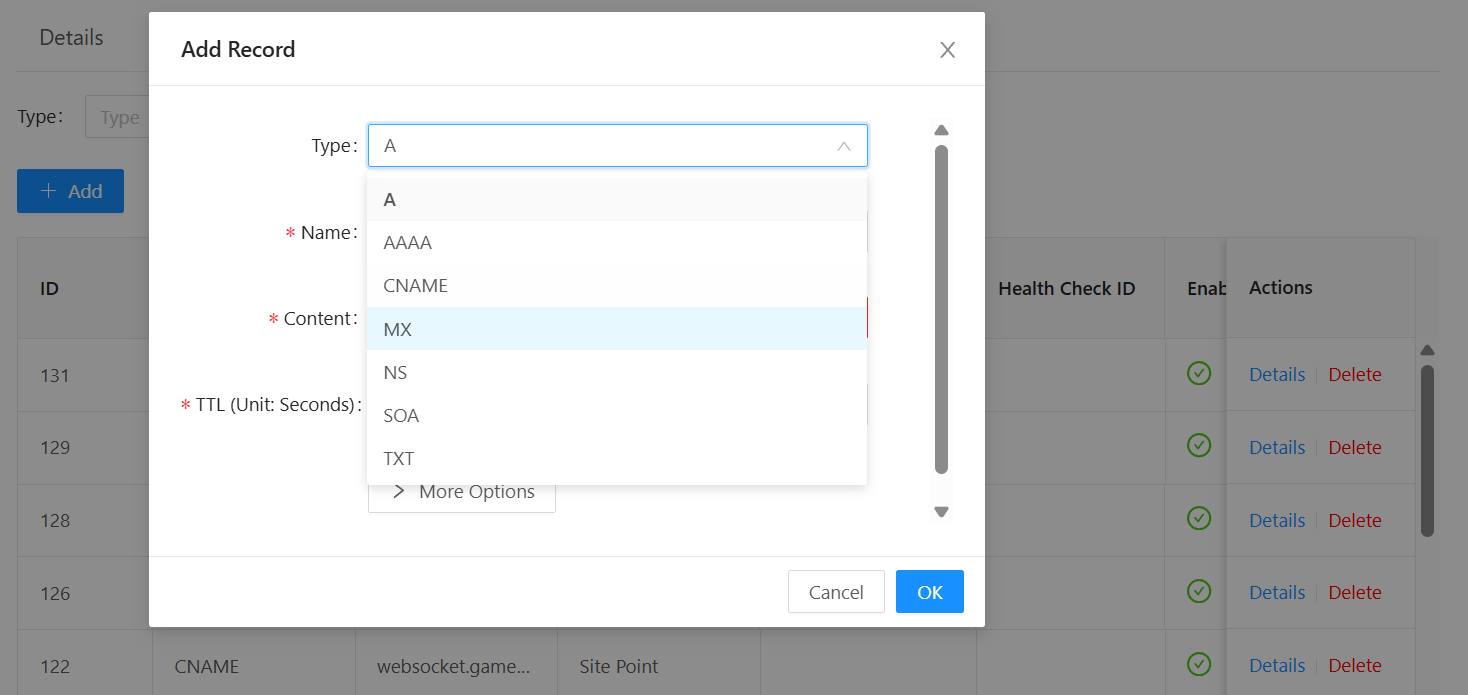Click OK to confirm the record
The width and height of the screenshot is (1468, 695).
(929, 592)
